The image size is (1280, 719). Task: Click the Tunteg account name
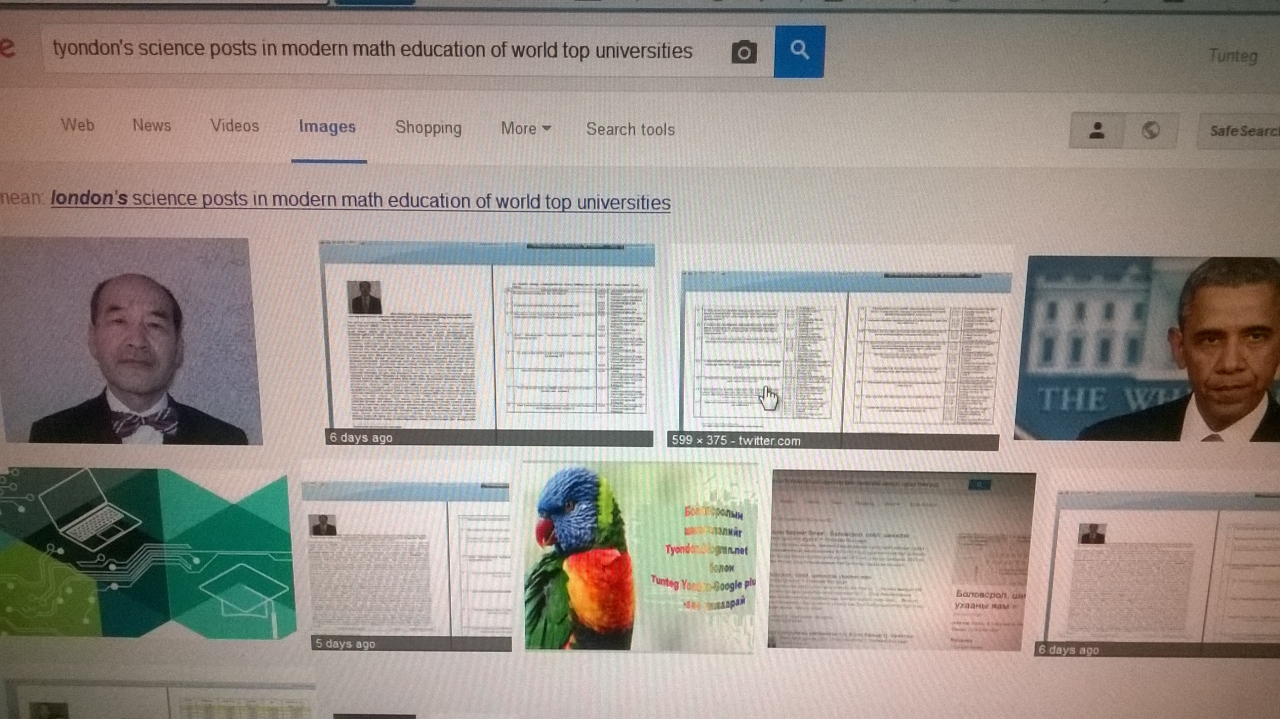[x=1232, y=55]
